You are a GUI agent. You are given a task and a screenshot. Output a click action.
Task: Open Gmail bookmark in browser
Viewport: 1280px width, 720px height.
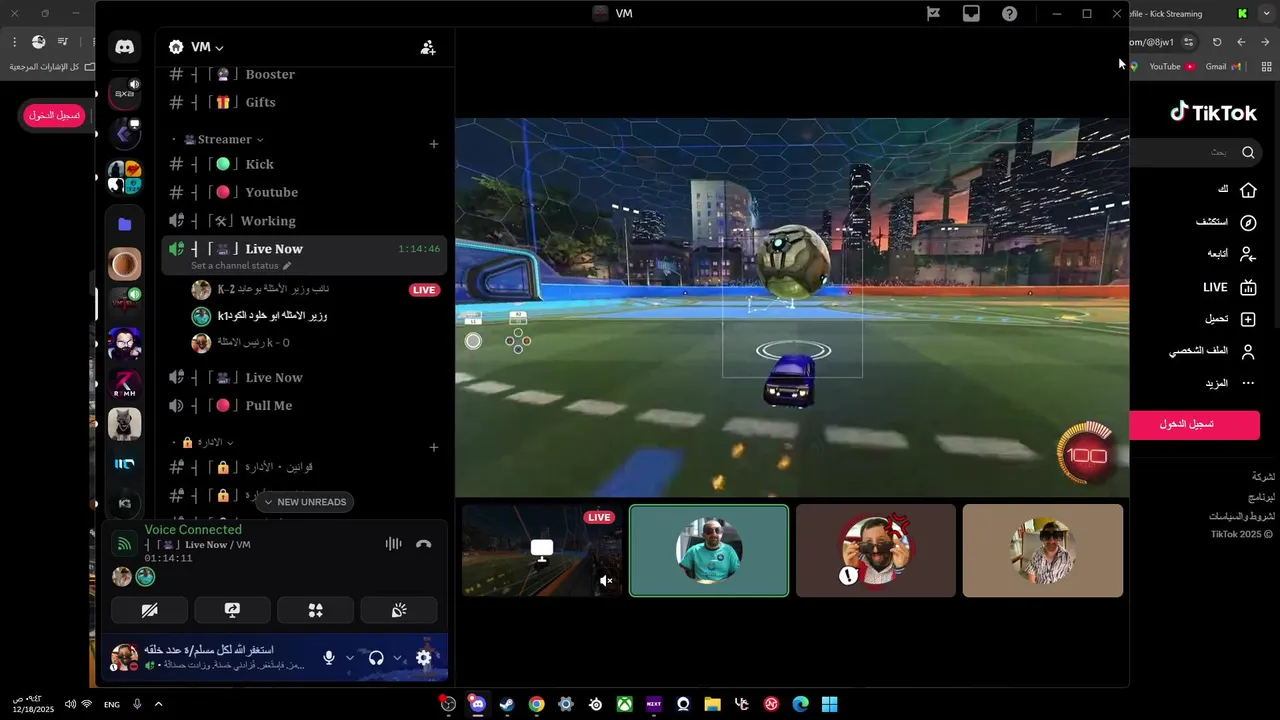1222,67
